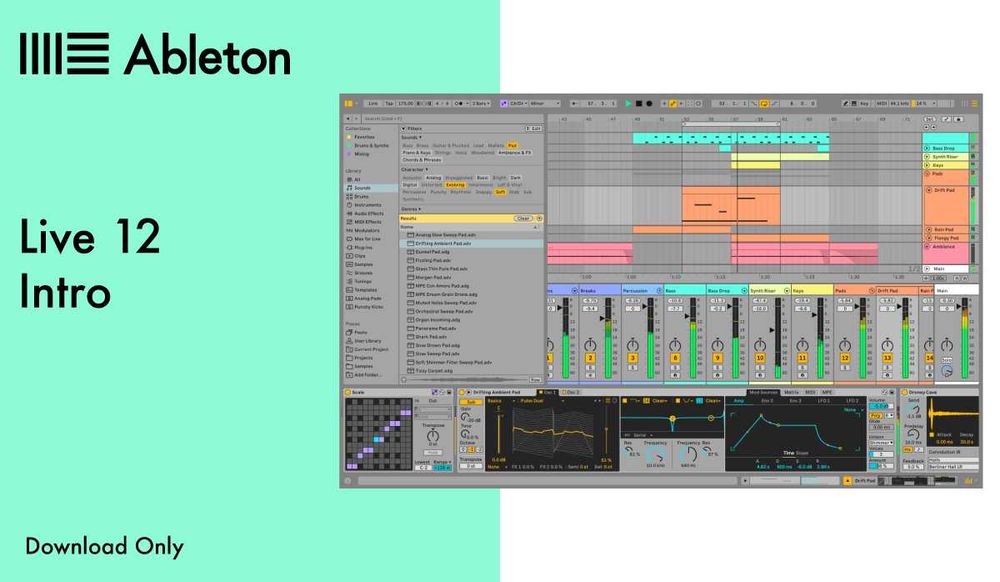1000x582 pixels.
Task: Select the LFO 1 modulation tab
Action: point(824,401)
